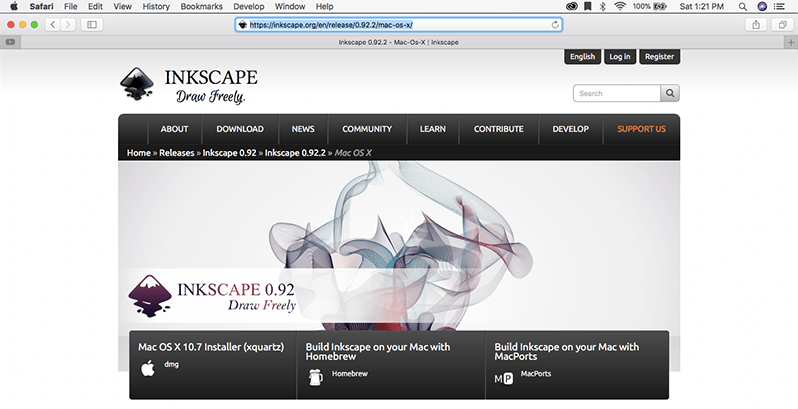
Task: Click the SUPPORT US link
Action: tap(641, 129)
